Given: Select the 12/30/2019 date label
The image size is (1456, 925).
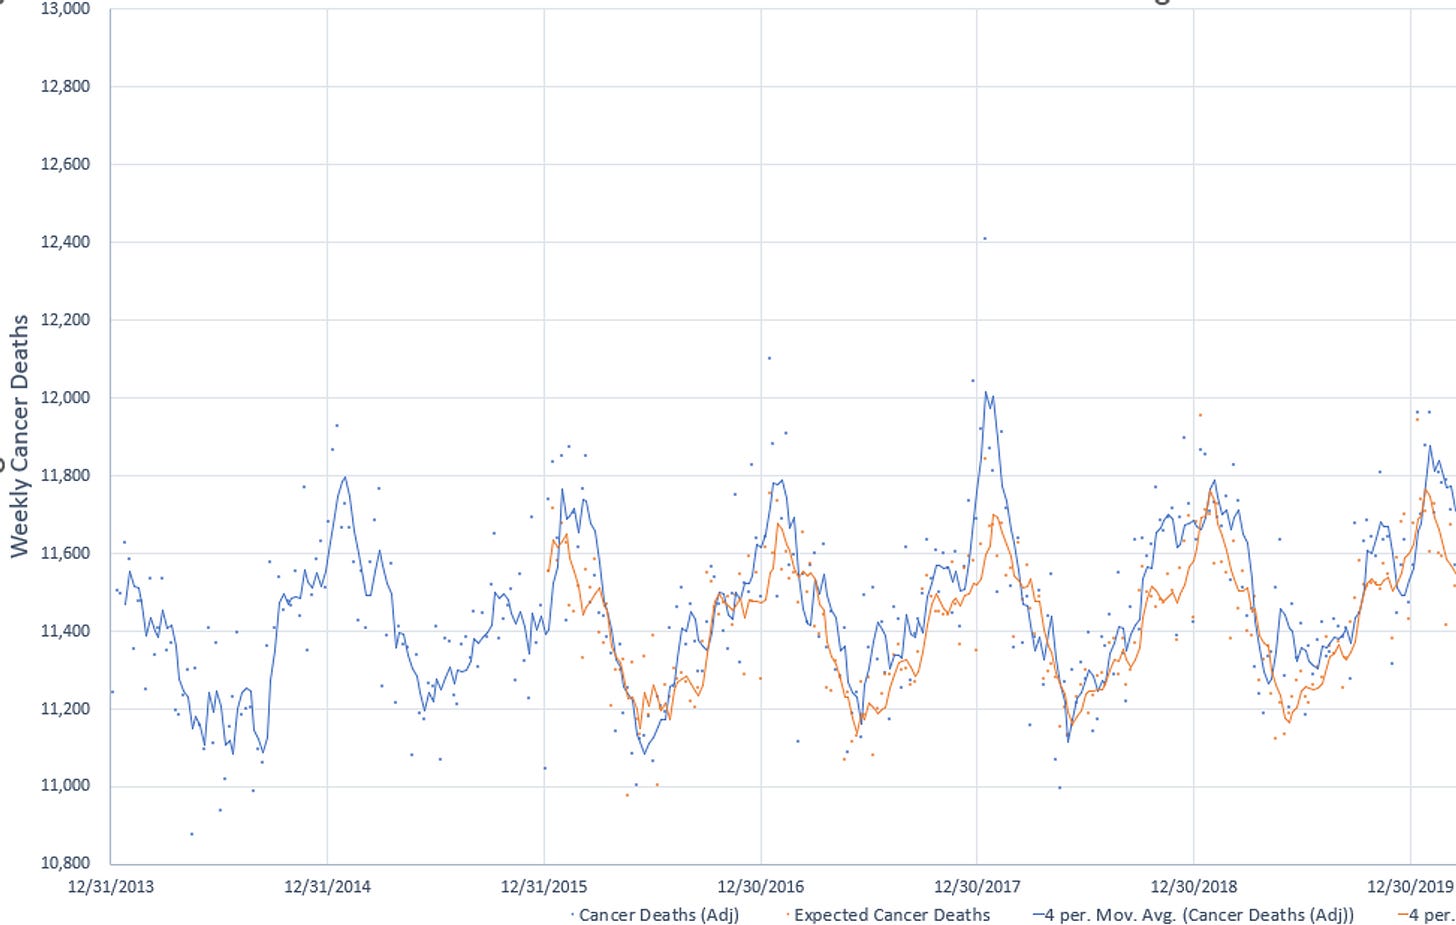Looking at the screenshot, I should click(1411, 887).
